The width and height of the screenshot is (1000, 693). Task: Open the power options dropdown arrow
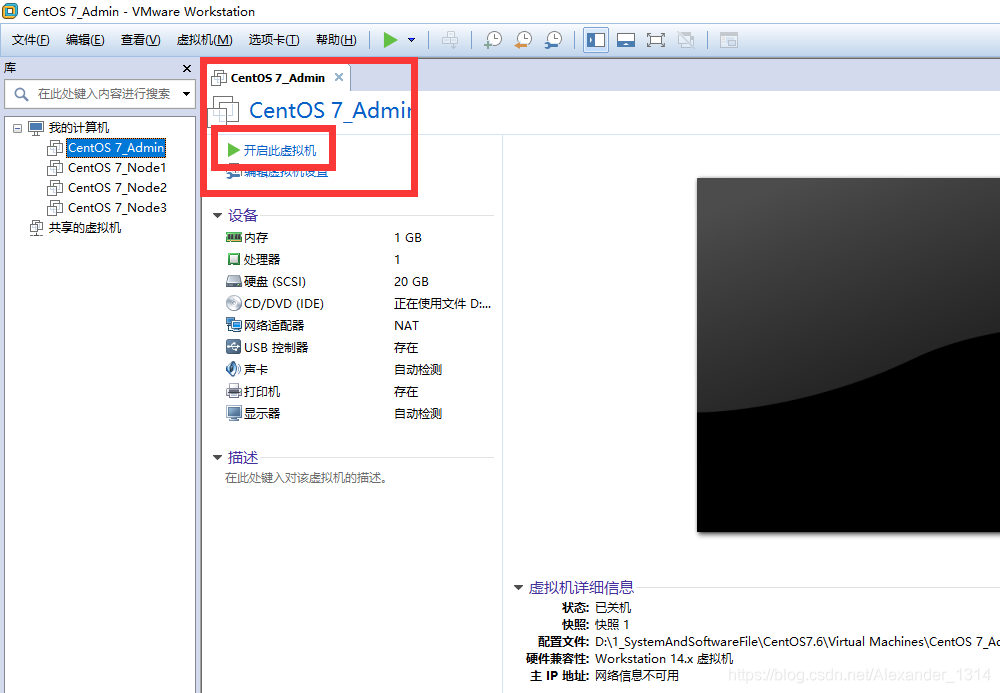tap(411, 40)
